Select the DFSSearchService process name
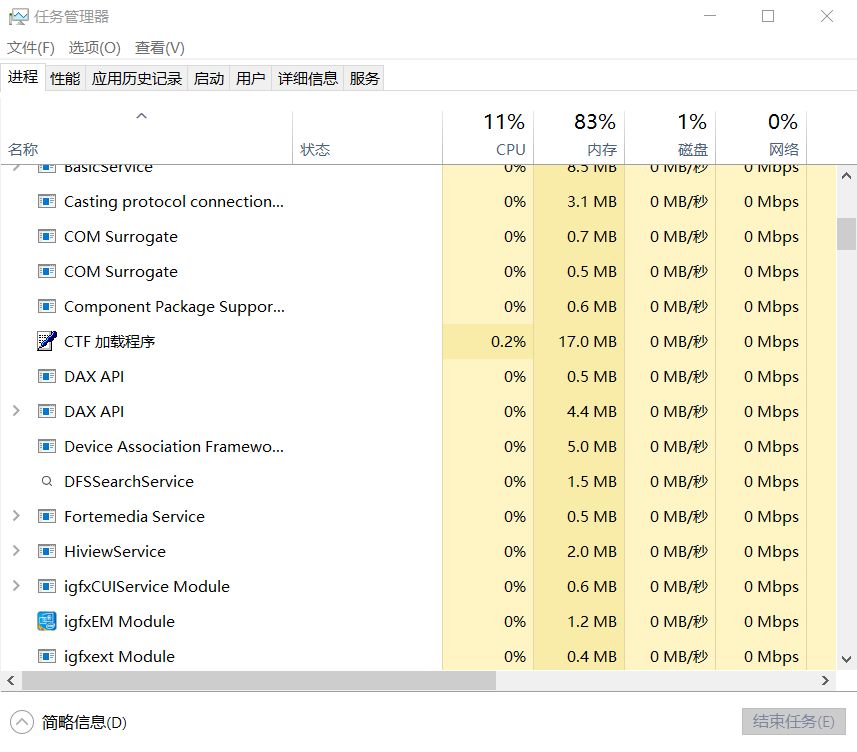 click(129, 481)
